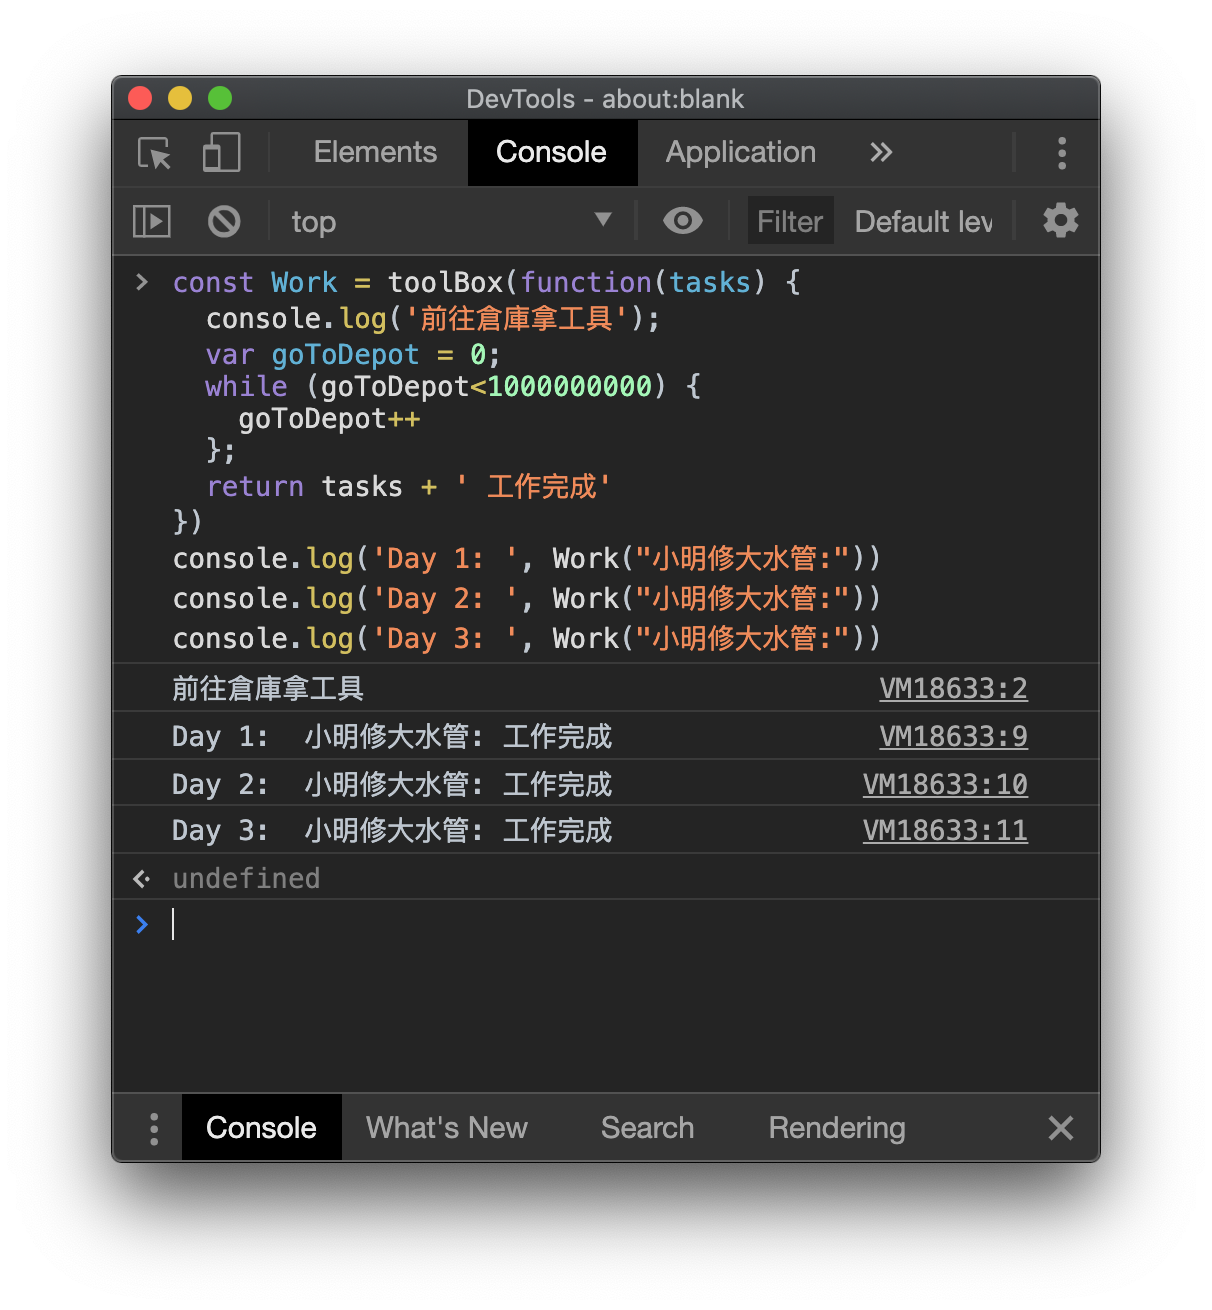Open DevTools settings gear

pyautogui.click(x=1060, y=221)
